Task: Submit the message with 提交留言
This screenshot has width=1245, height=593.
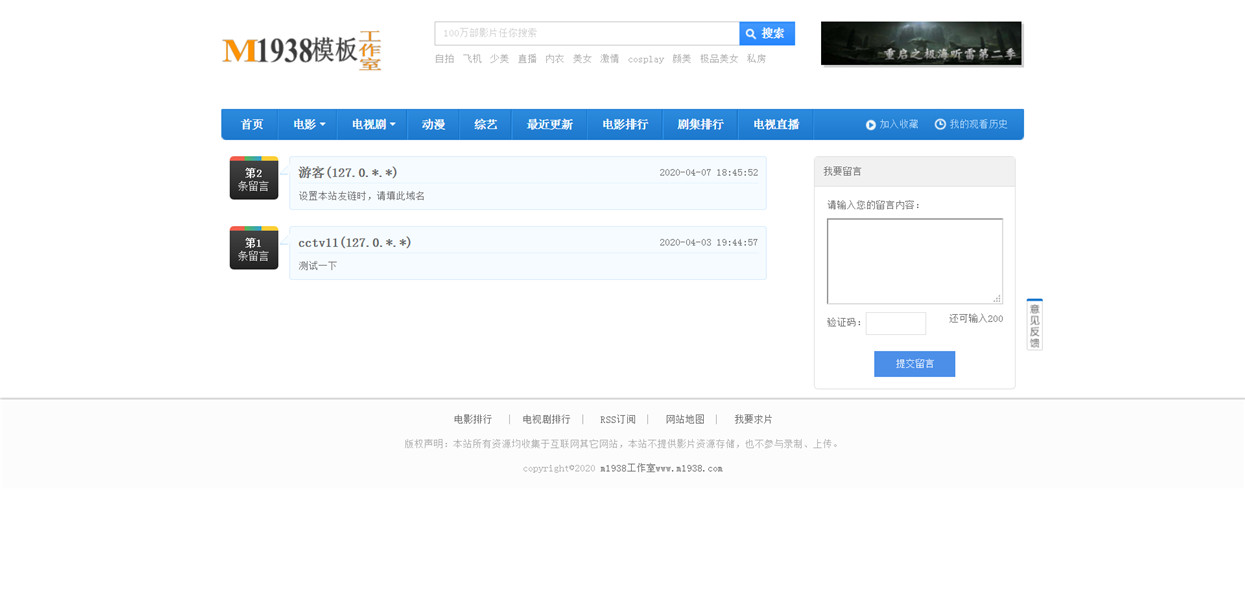Action: tap(914, 364)
